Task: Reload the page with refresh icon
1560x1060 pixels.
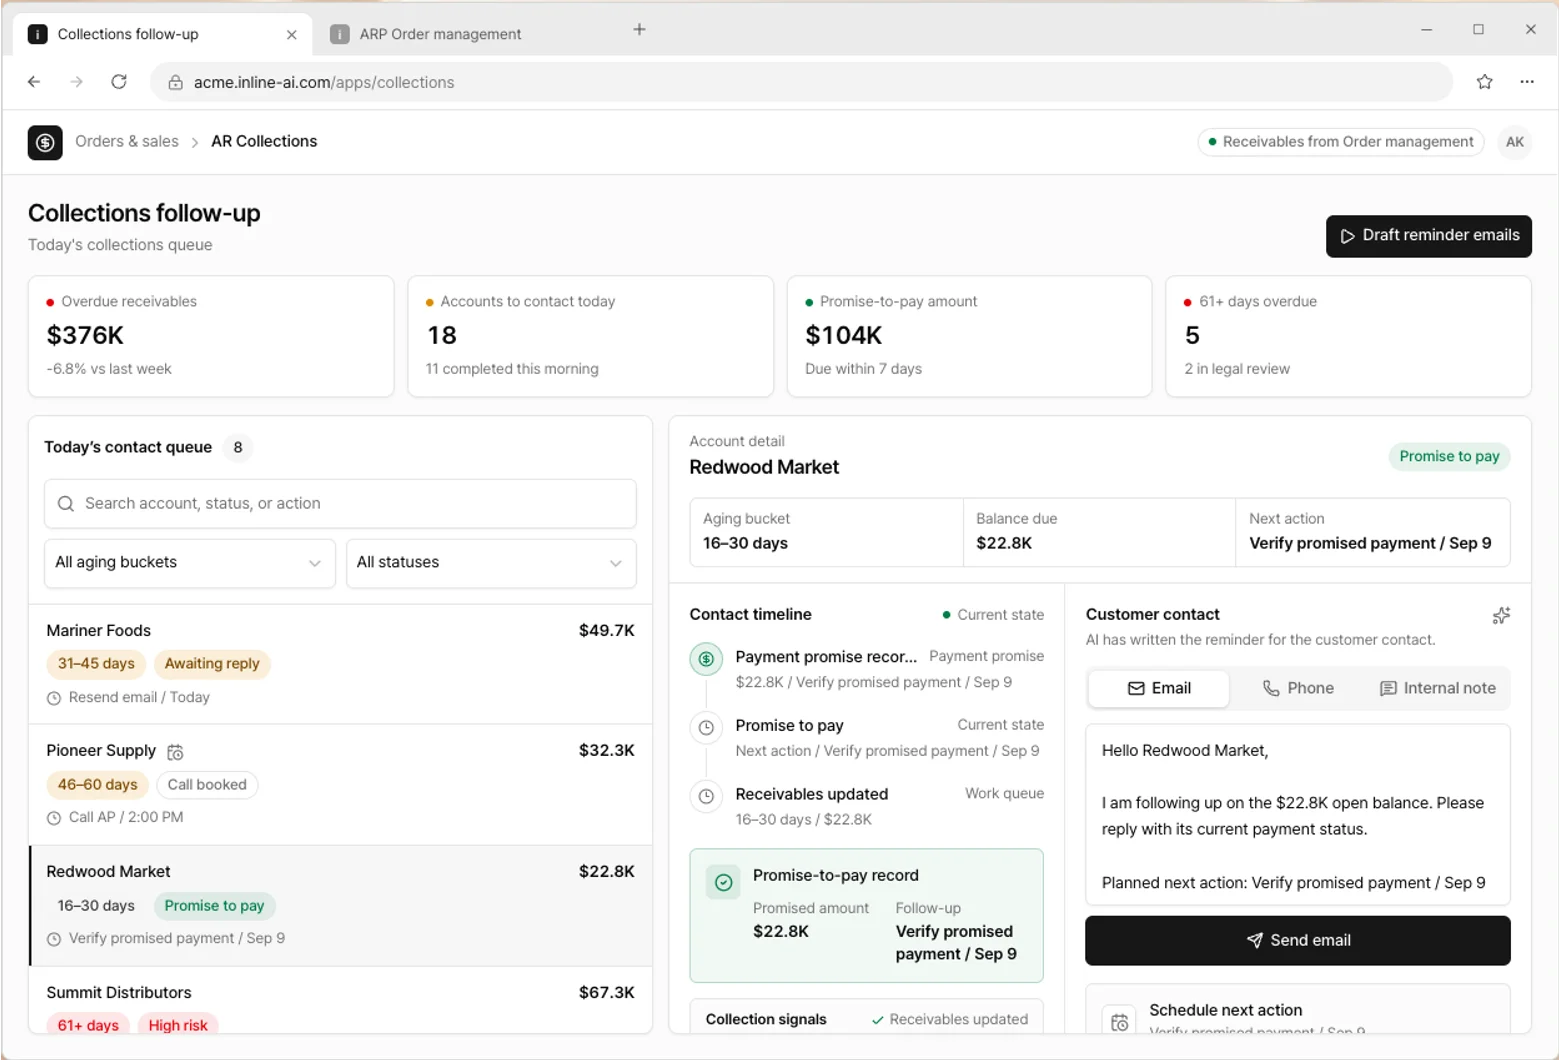Action: click(119, 82)
